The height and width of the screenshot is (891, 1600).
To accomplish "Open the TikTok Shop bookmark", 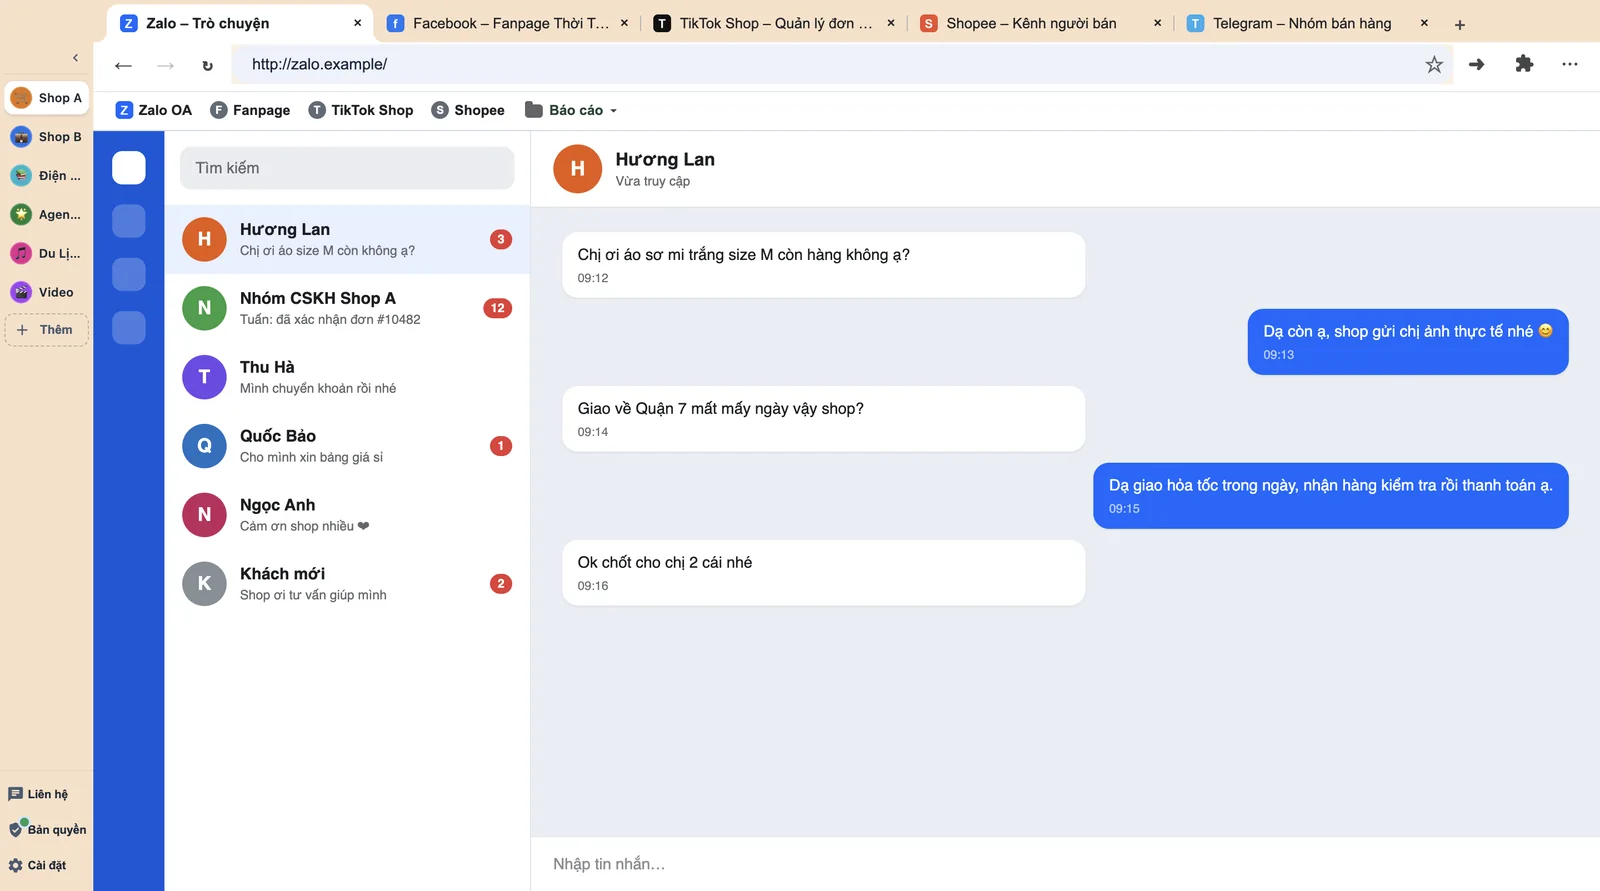I will click(361, 110).
